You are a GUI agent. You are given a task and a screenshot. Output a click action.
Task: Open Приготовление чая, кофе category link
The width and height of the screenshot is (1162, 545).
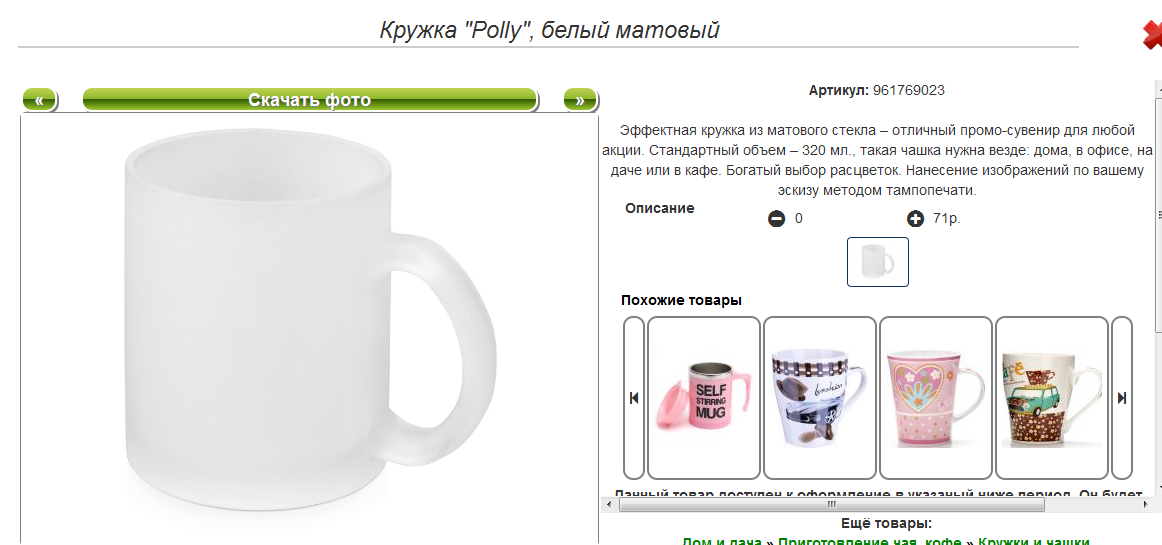pyautogui.click(x=870, y=541)
